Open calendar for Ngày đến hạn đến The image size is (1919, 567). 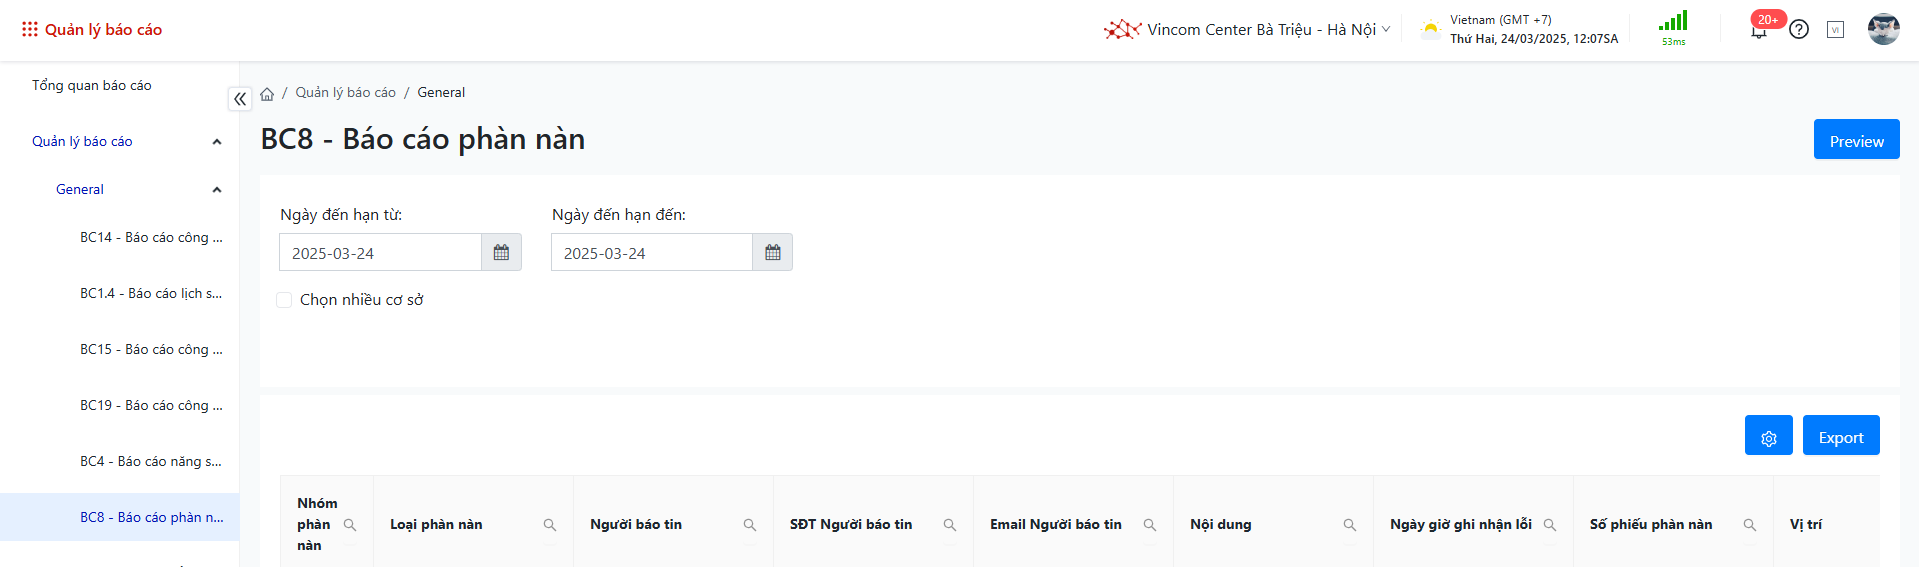(x=772, y=253)
